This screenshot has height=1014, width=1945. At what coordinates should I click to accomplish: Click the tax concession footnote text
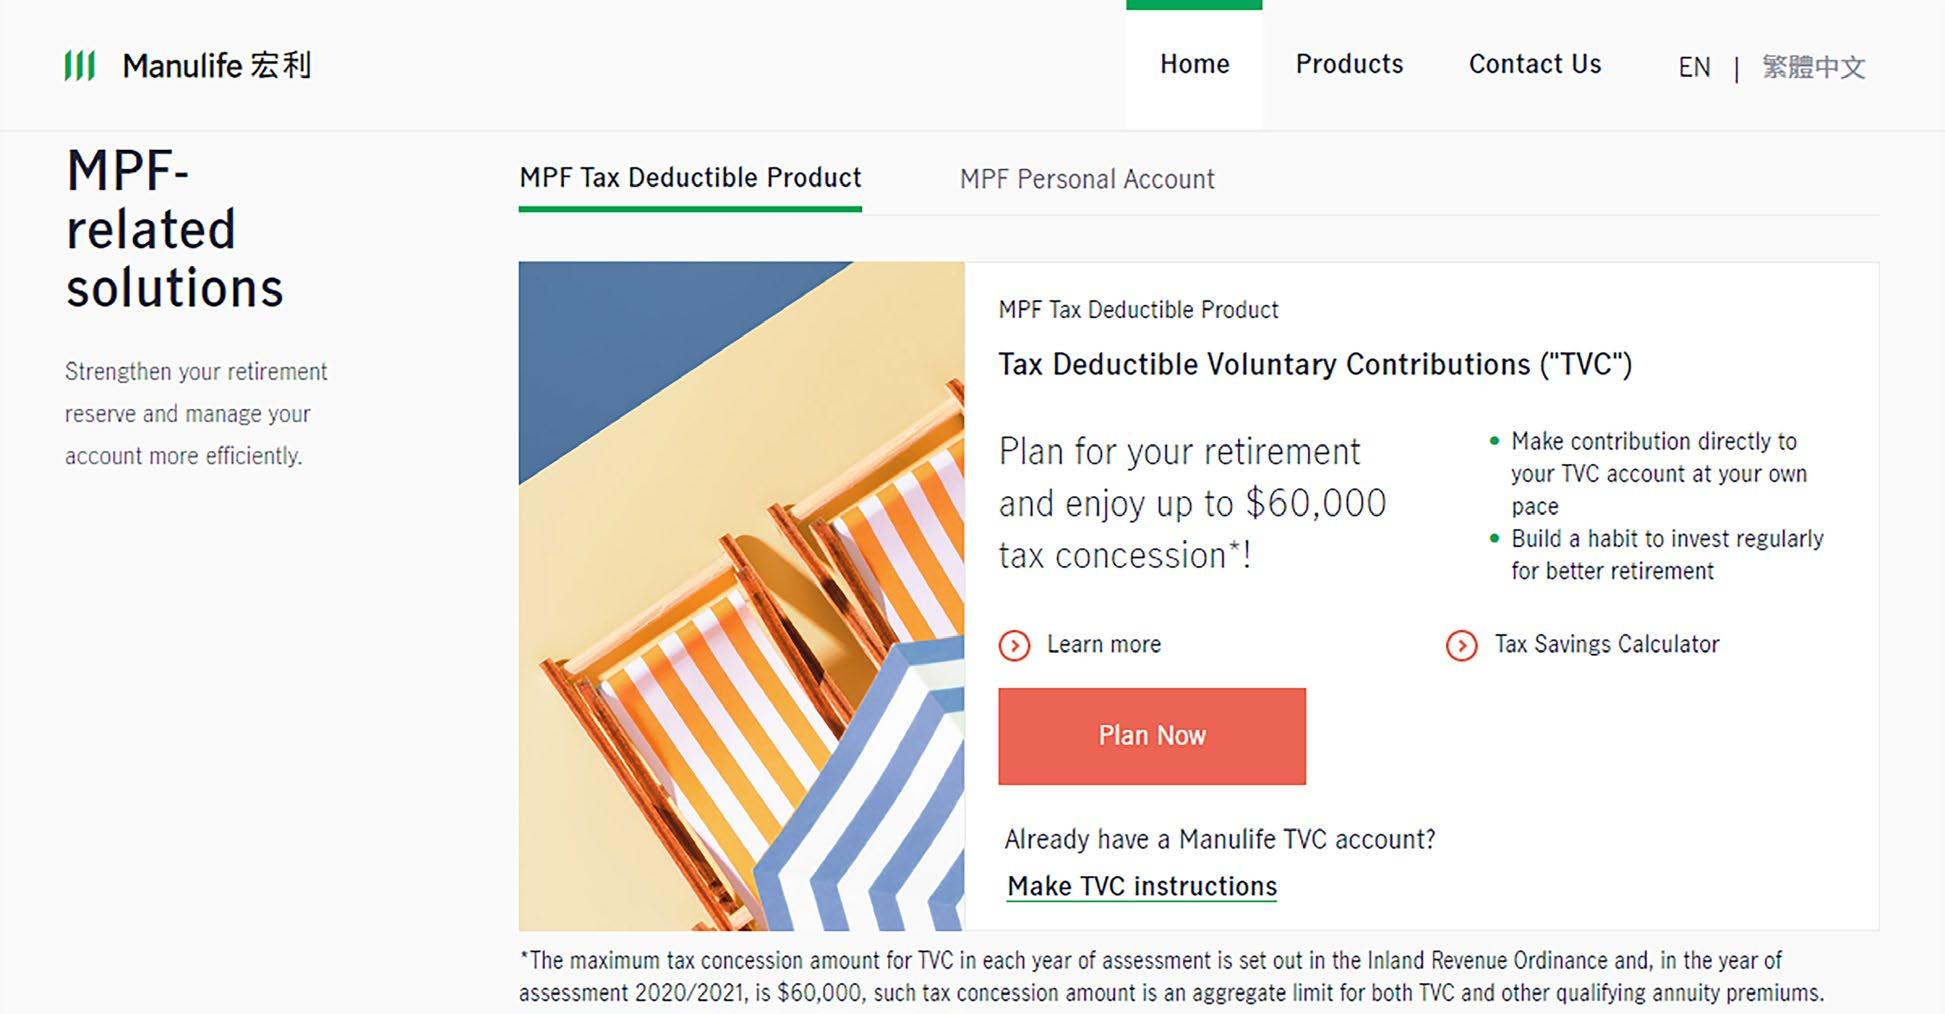click(1170, 977)
